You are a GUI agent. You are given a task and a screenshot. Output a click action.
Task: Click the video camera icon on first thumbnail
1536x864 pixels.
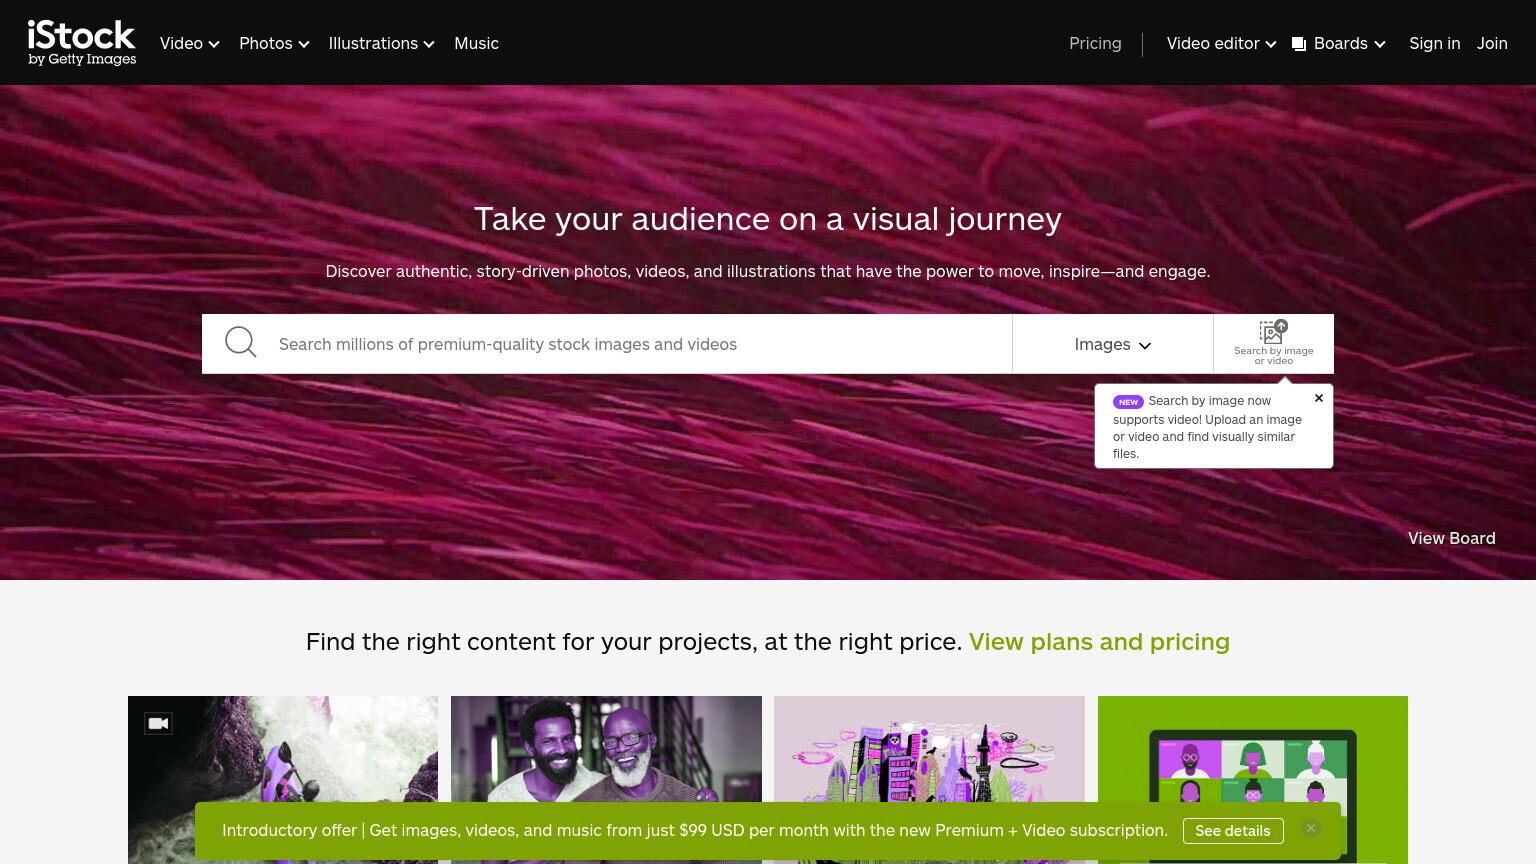click(x=158, y=723)
